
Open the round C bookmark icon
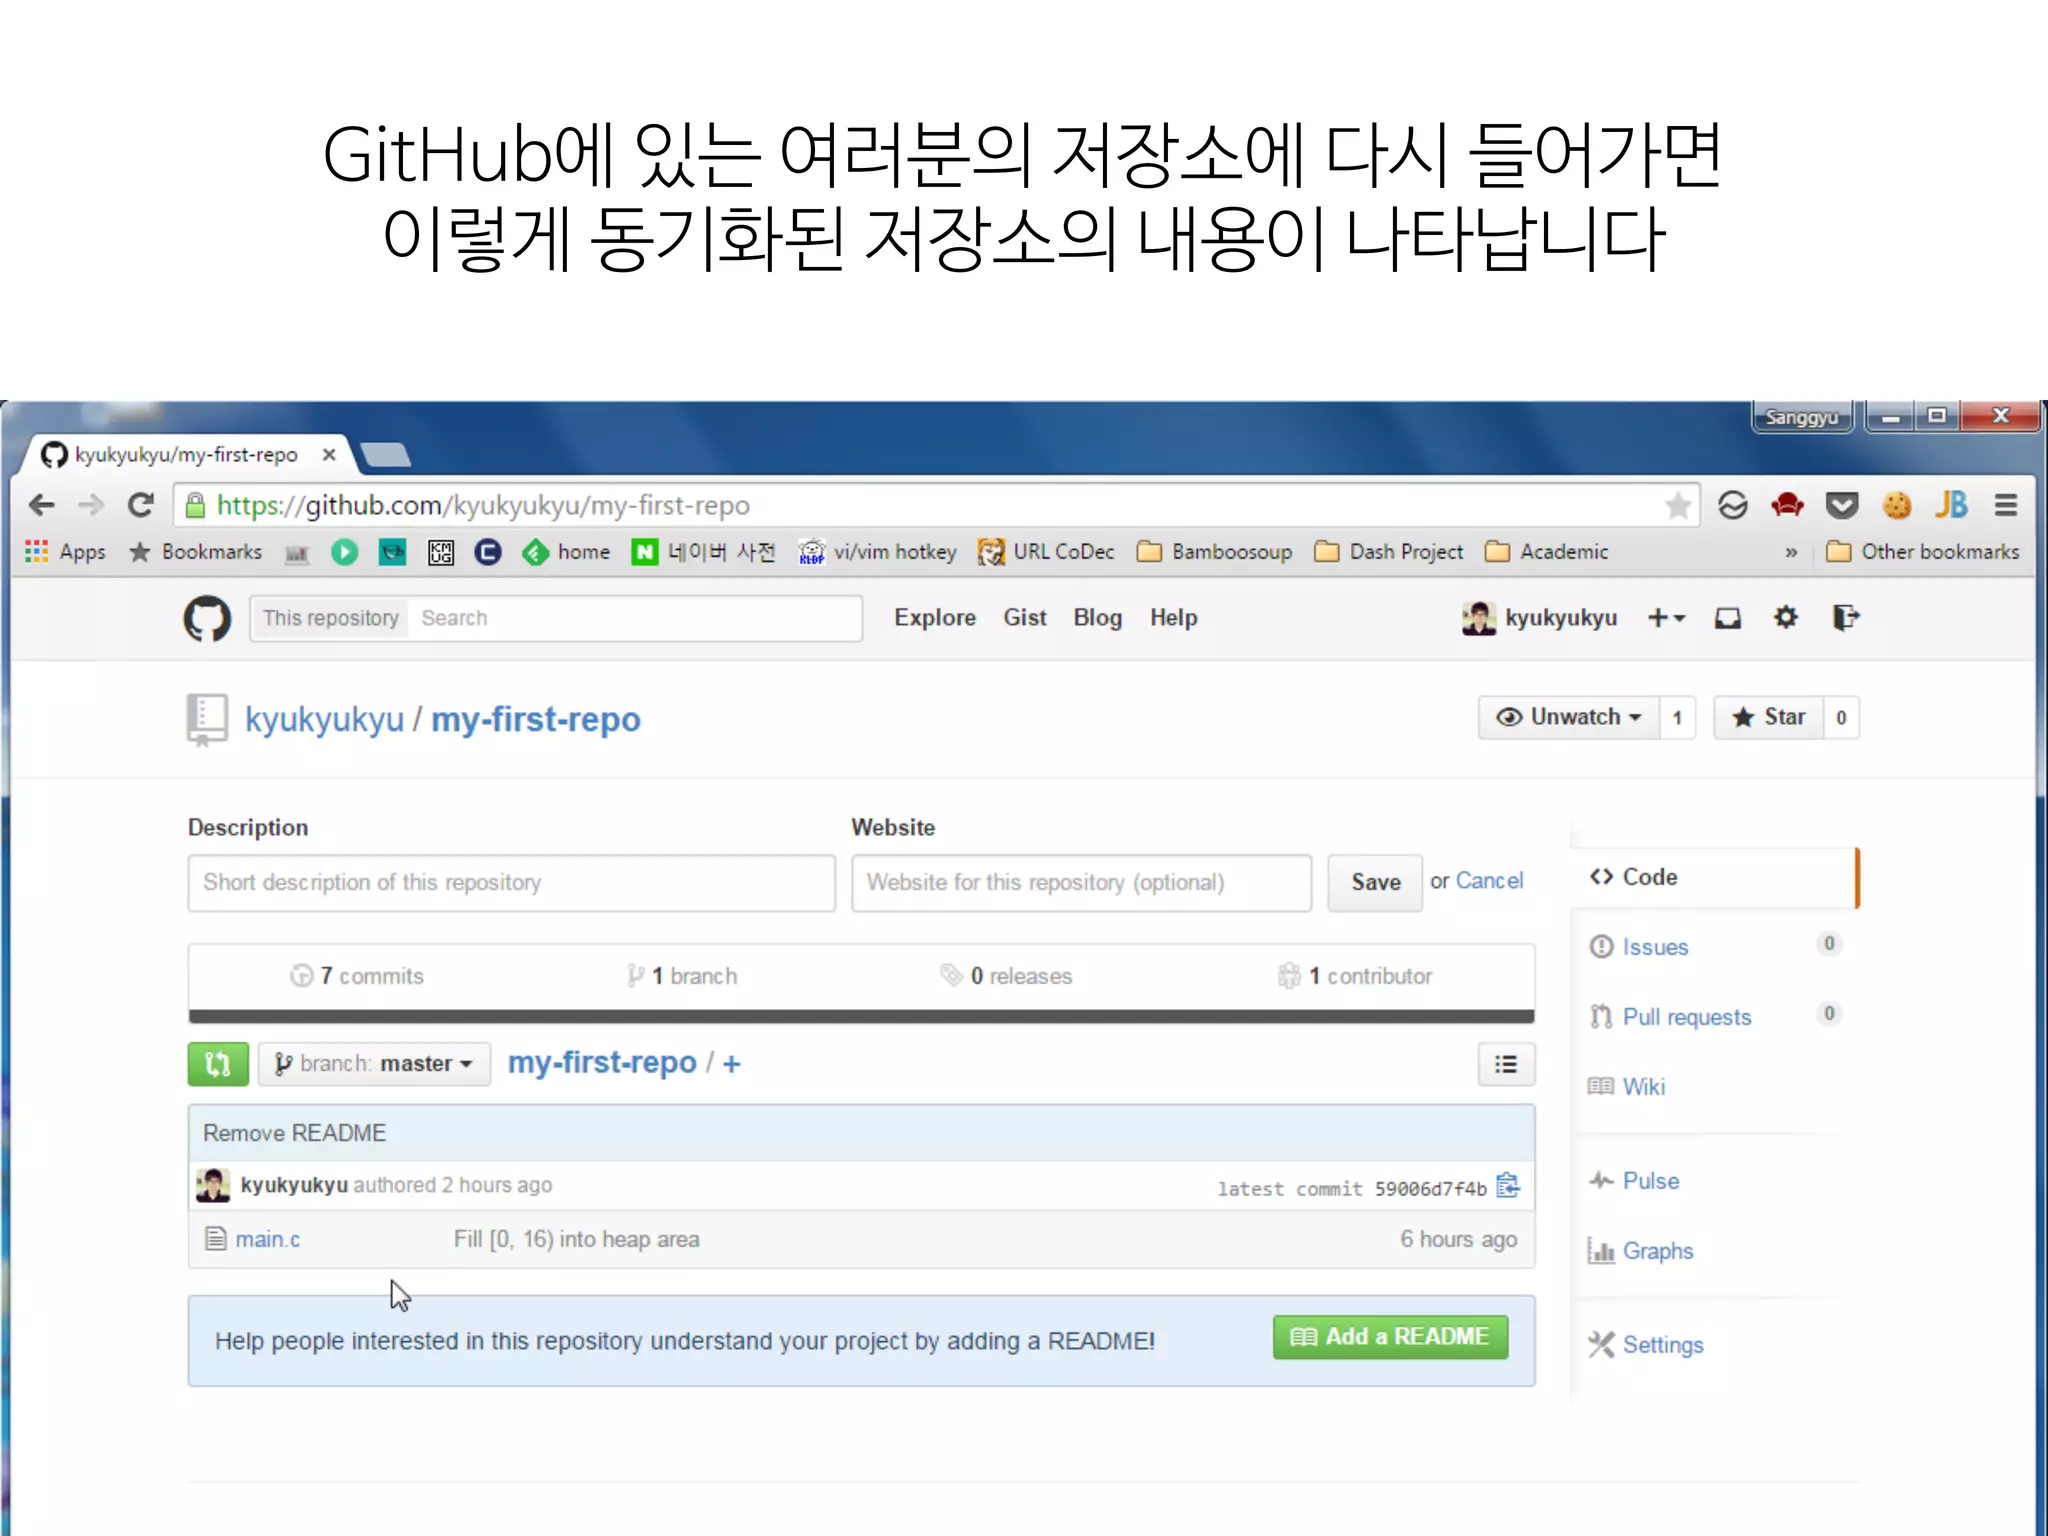pos(488,552)
